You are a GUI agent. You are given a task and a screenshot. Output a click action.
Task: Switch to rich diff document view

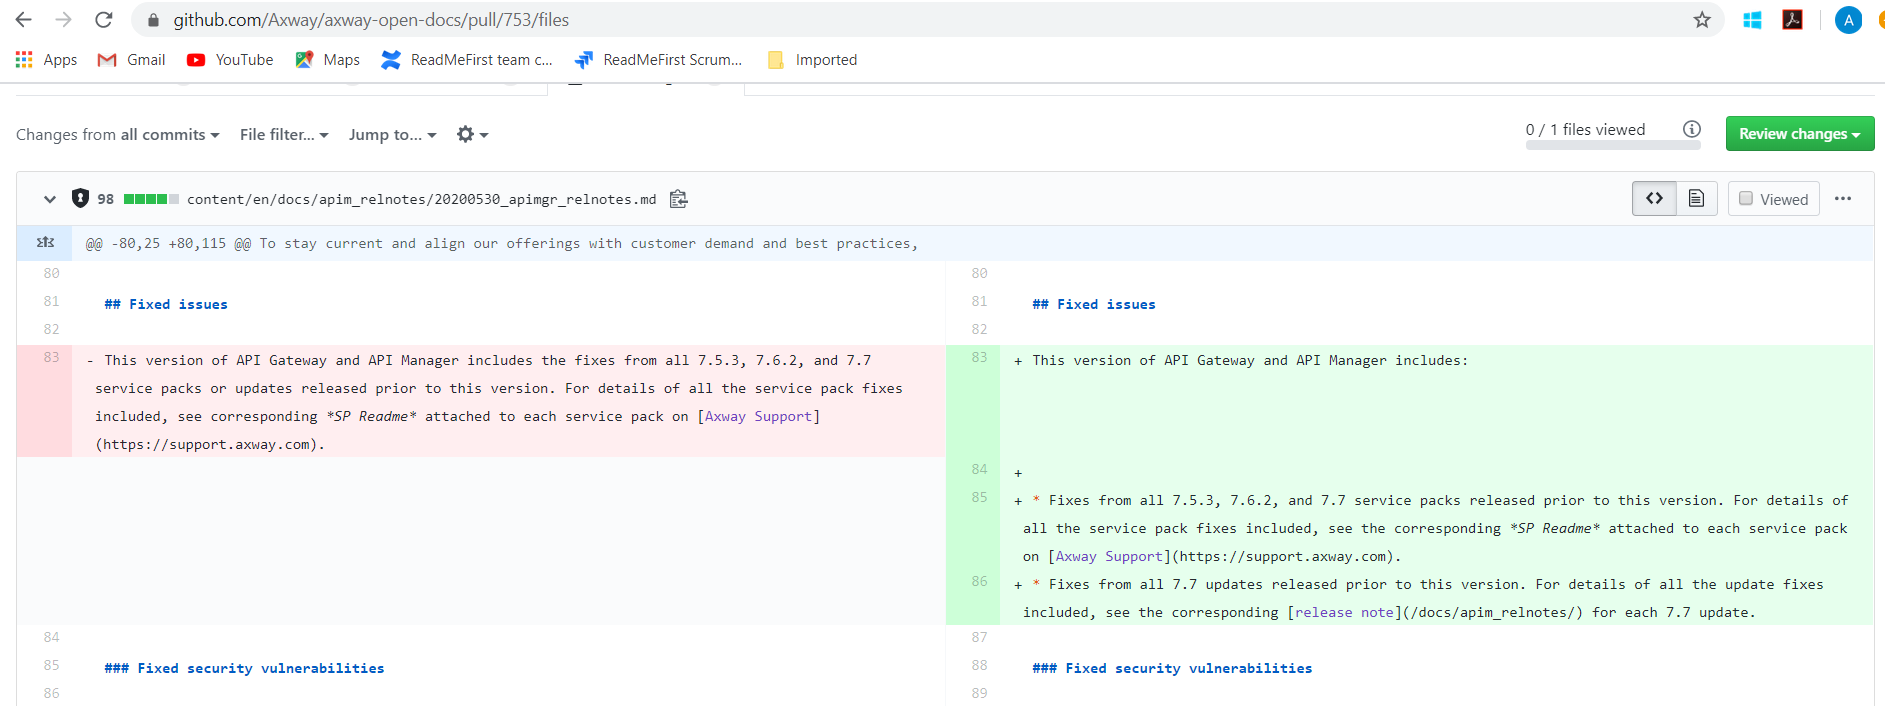(x=1696, y=198)
